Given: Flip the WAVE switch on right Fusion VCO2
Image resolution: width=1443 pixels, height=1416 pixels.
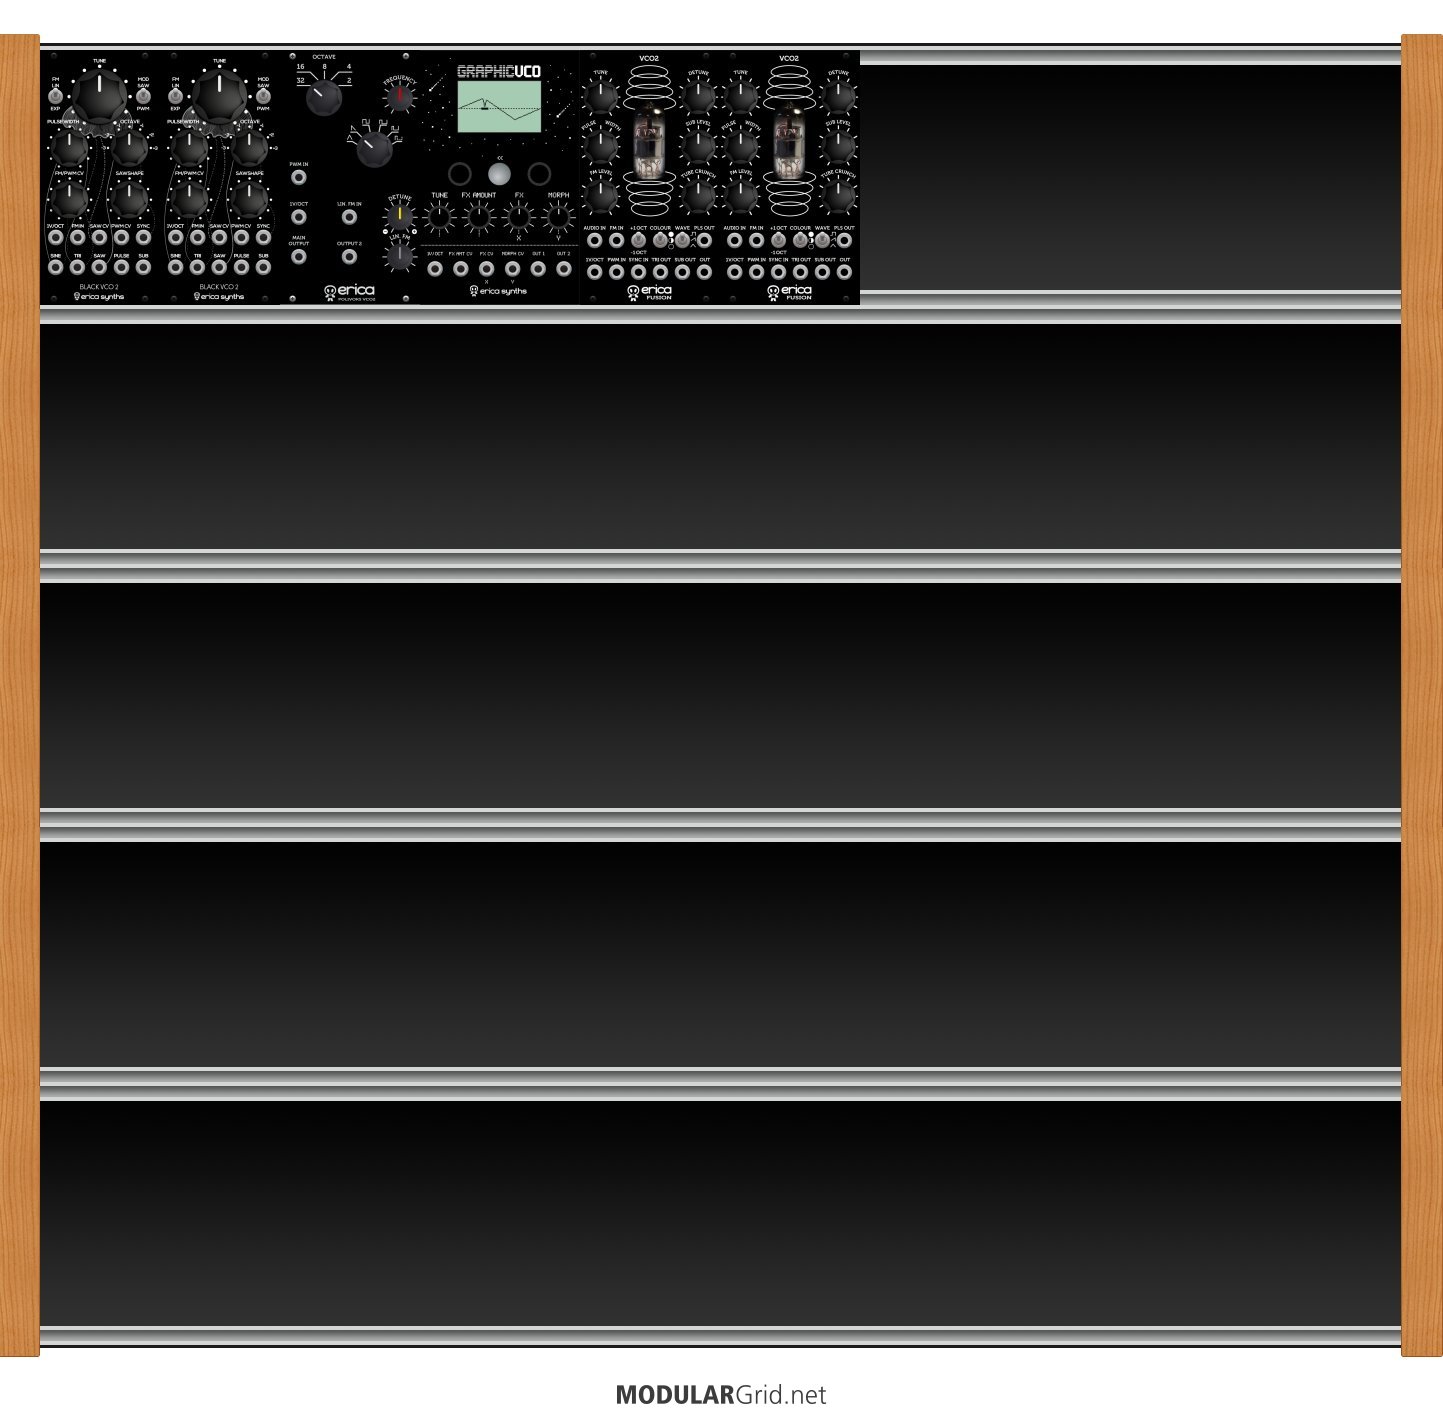Looking at the screenshot, I should point(822,241).
